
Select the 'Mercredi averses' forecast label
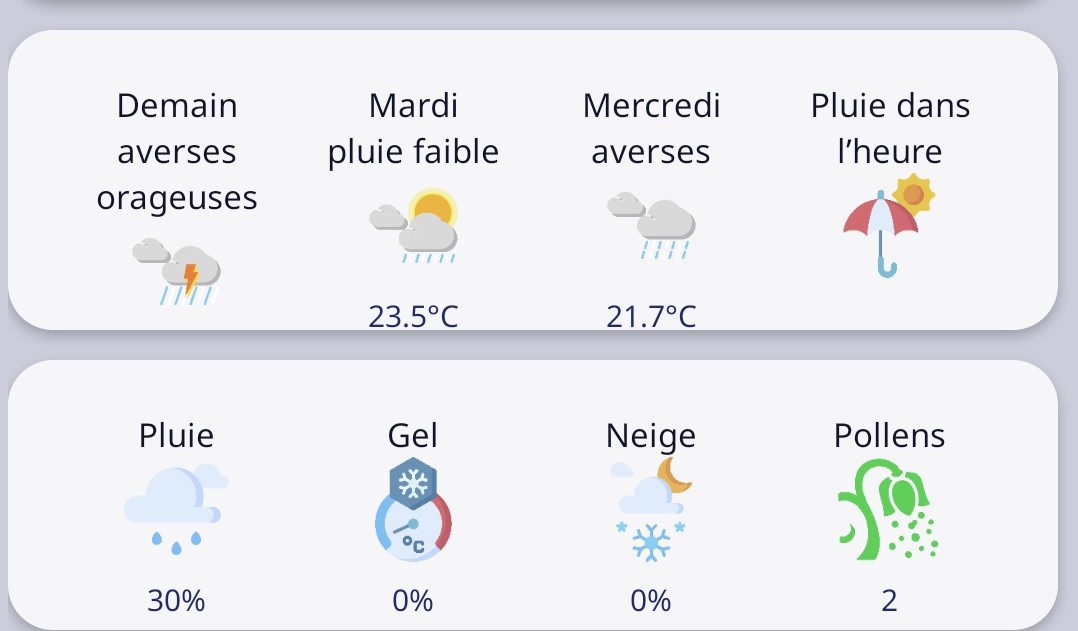[x=651, y=129]
